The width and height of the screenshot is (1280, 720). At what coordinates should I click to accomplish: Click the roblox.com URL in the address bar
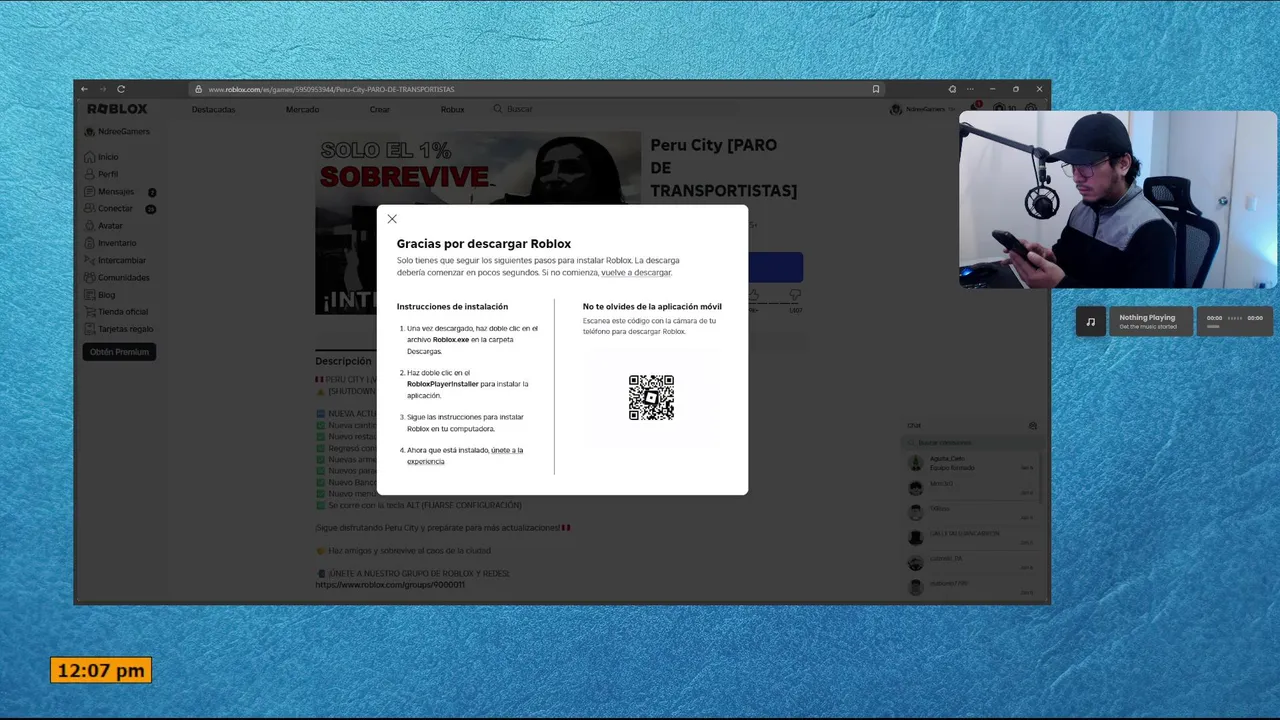tap(331, 89)
